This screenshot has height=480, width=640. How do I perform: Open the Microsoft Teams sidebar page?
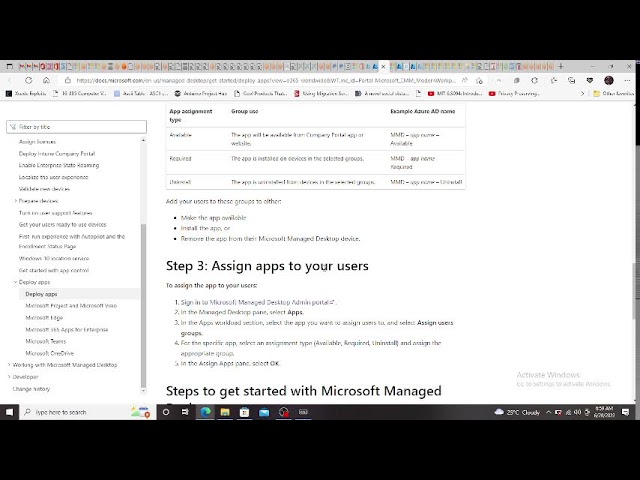[45, 341]
